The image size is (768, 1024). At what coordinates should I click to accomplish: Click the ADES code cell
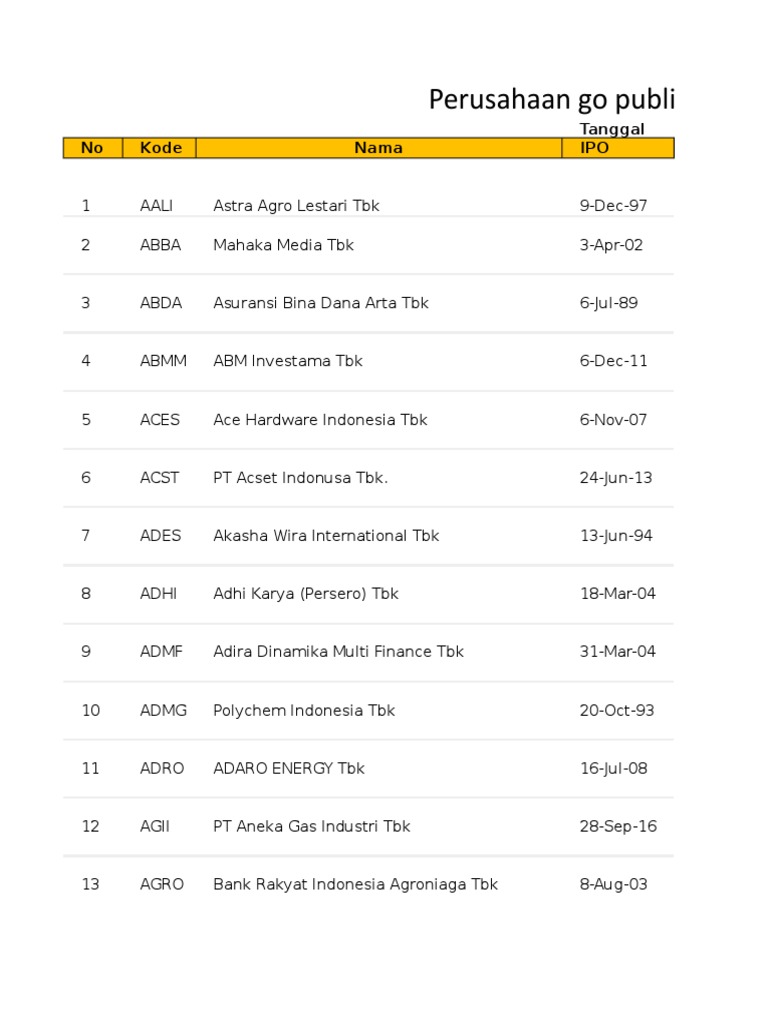coord(160,536)
